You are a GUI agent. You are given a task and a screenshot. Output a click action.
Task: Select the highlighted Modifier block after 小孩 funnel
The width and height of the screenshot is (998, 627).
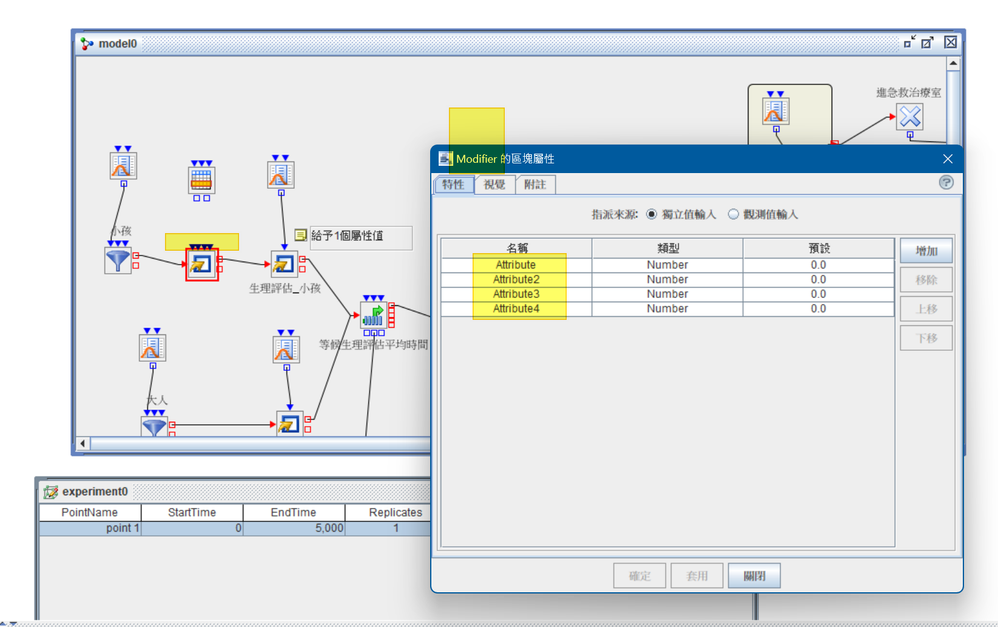pyautogui.click(x=202, y=264)
